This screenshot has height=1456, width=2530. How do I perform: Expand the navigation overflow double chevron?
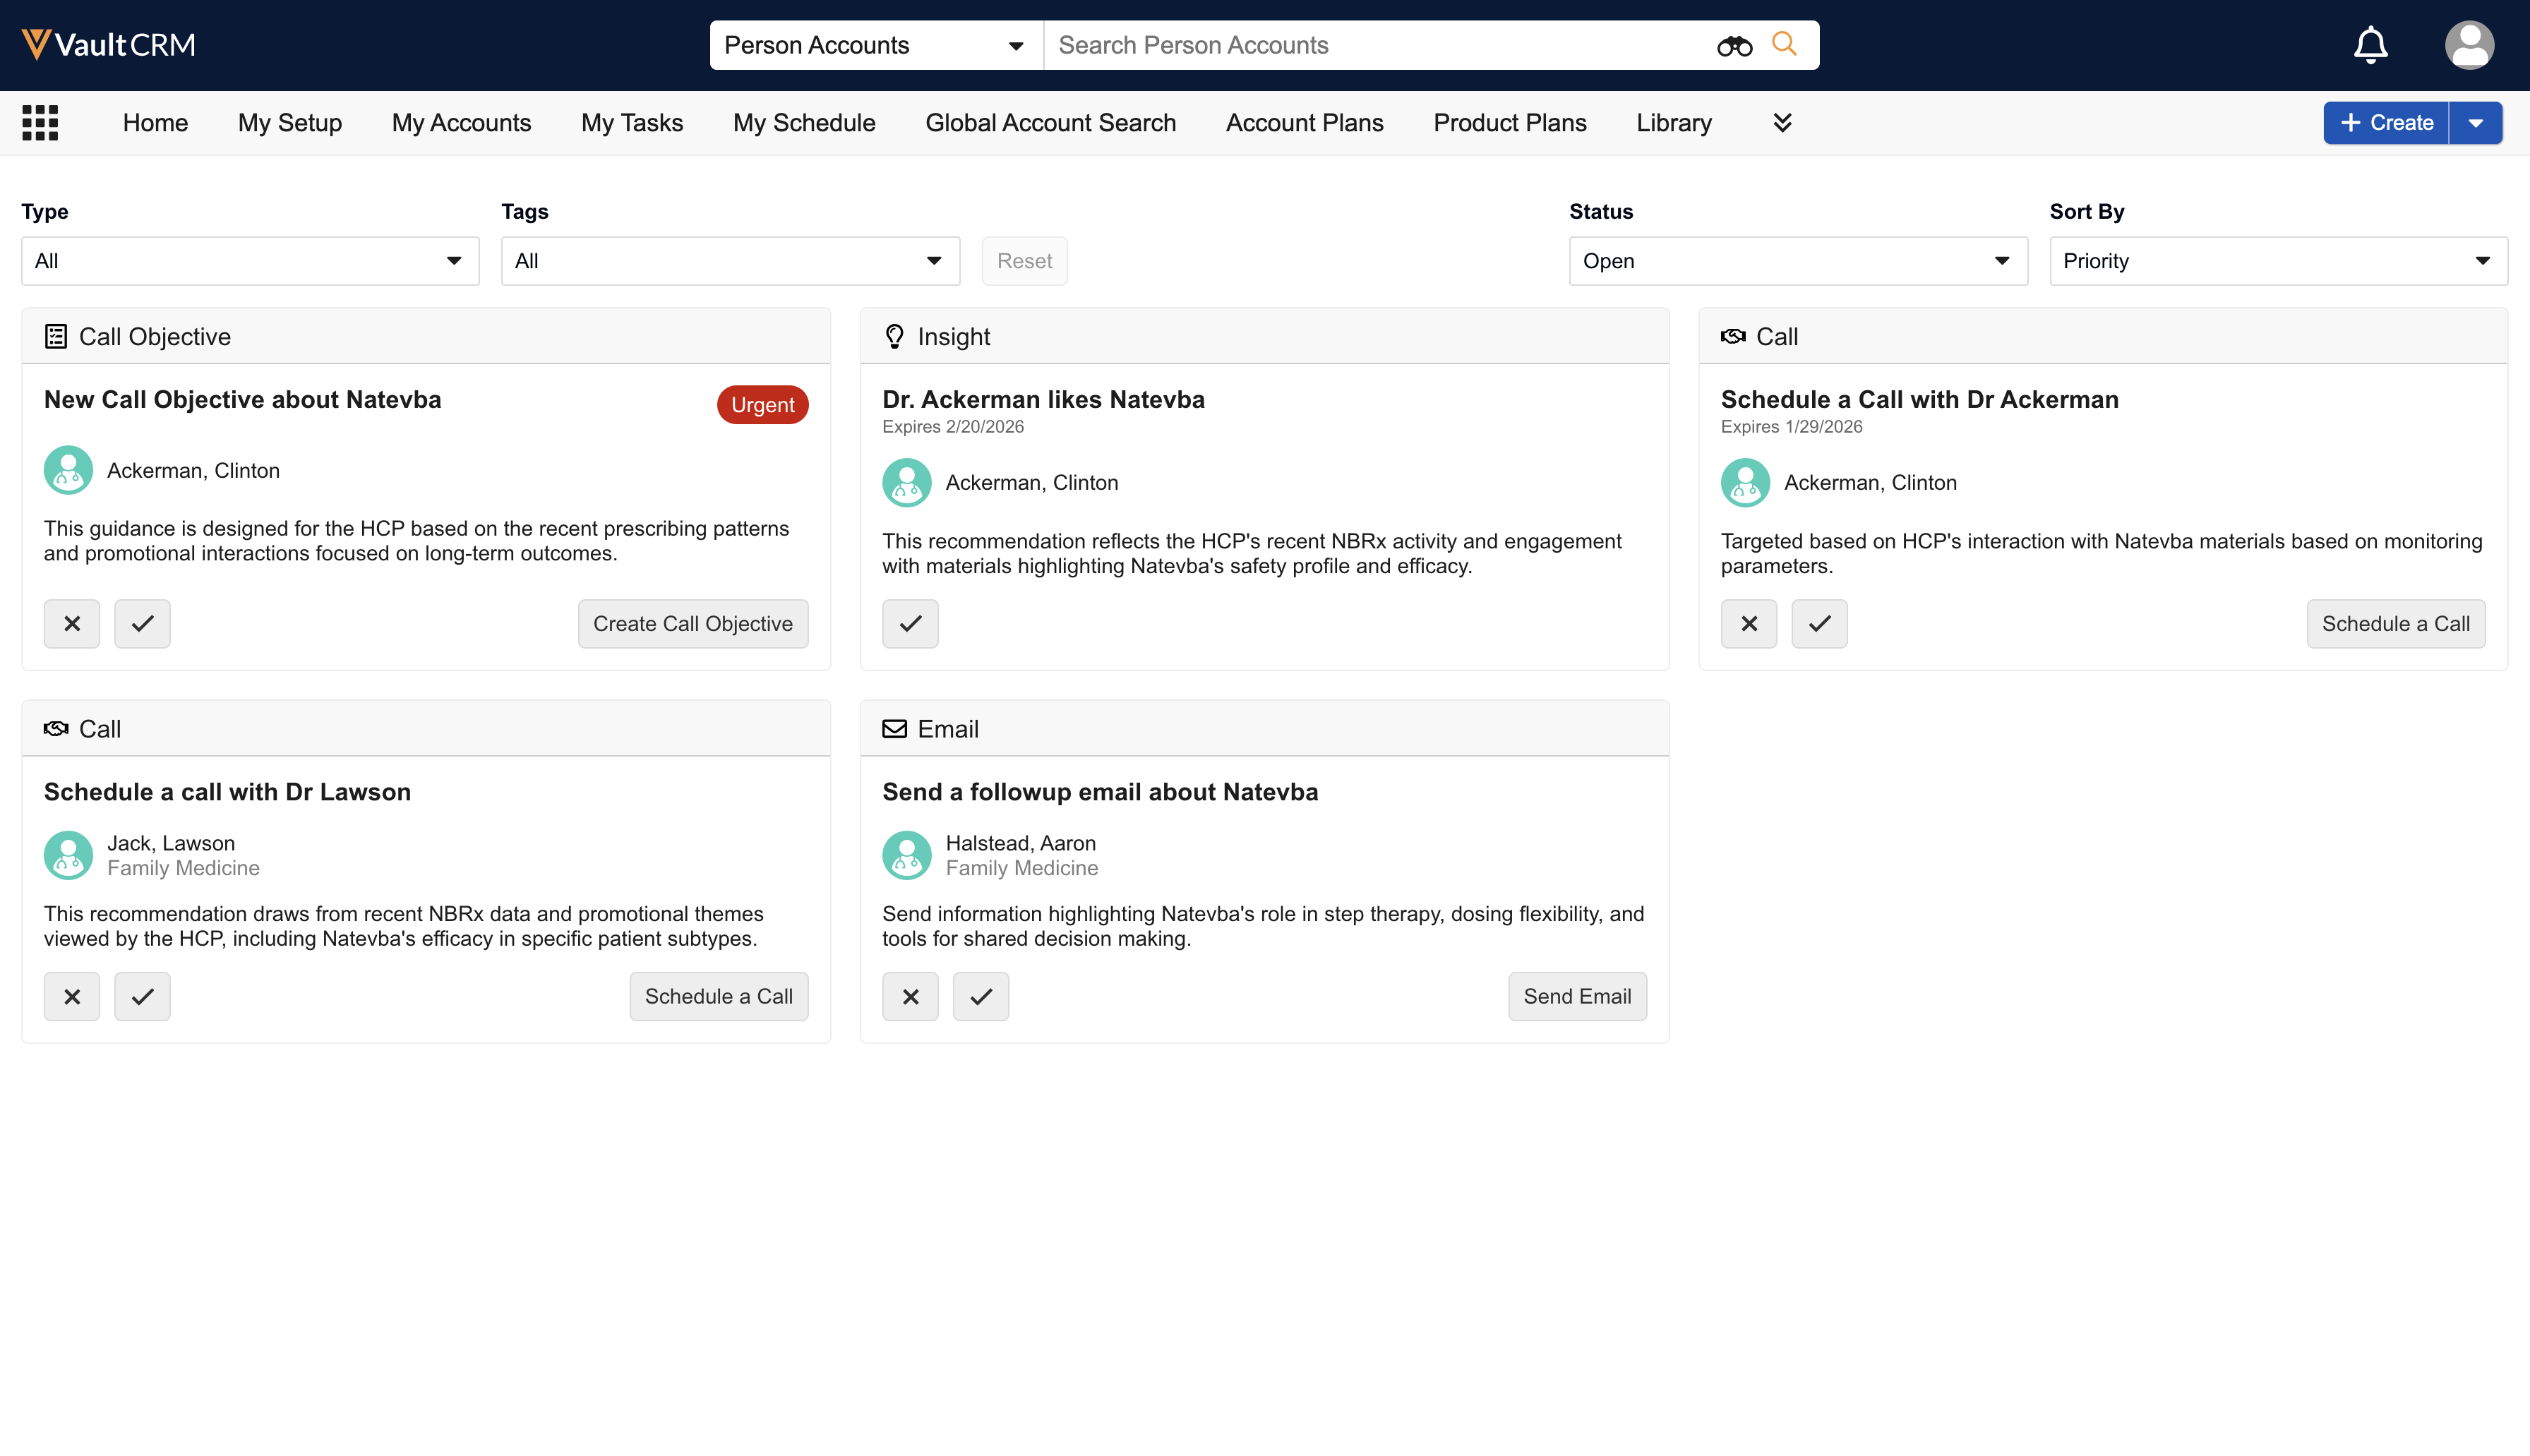(1782, 123)
